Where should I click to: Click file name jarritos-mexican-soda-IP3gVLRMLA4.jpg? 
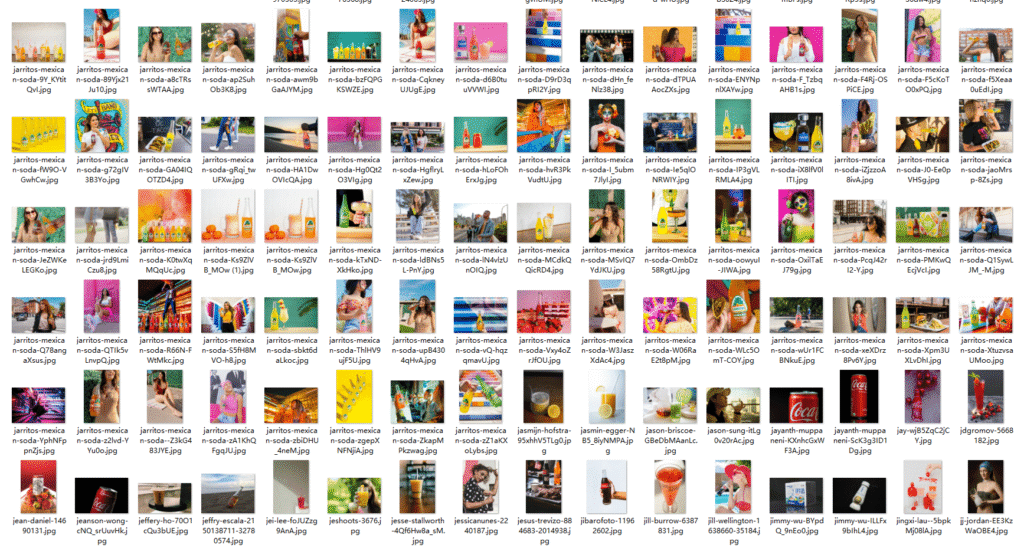[733, 170]
